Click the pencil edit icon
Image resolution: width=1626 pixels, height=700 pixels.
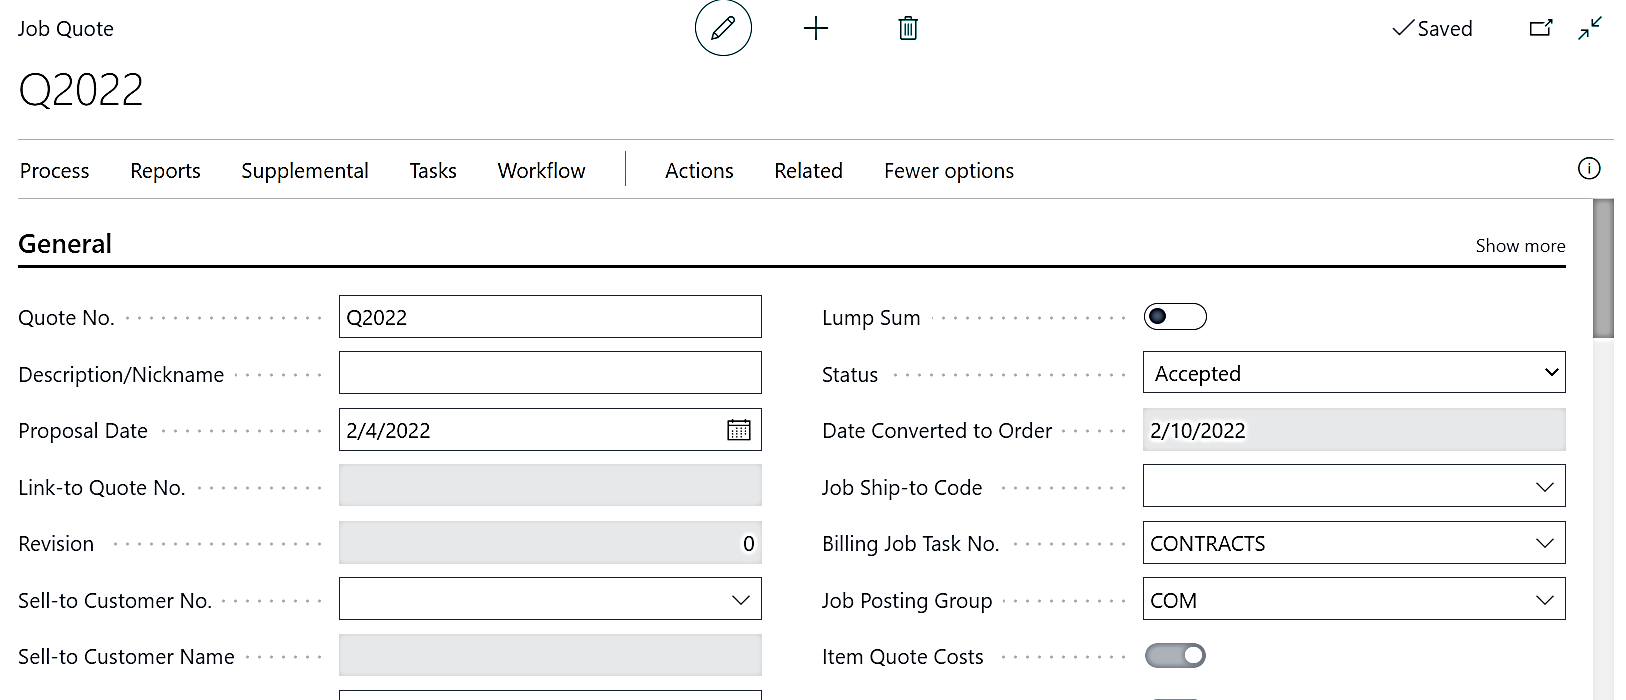pyautogui.click(x=723, y=28)
